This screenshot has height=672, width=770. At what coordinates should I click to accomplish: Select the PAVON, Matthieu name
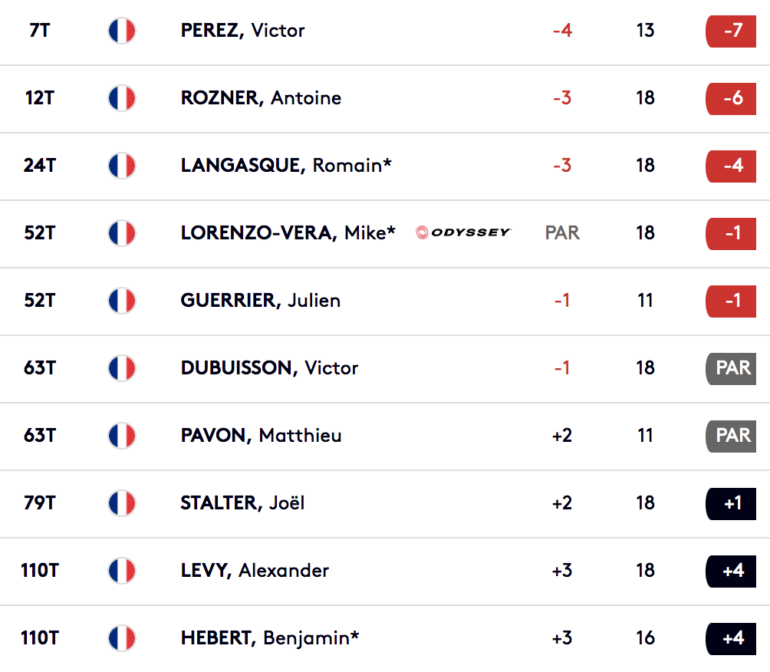pos(261,435)
